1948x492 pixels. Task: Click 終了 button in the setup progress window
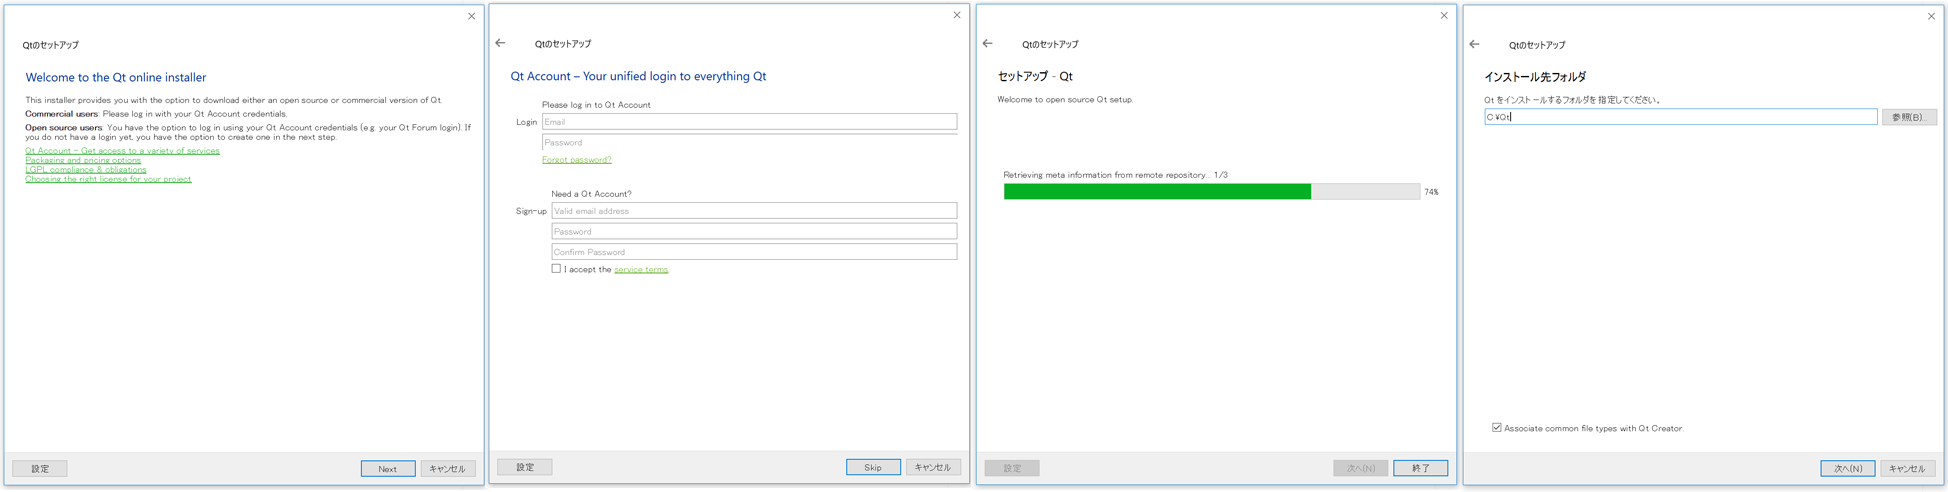1420,468
